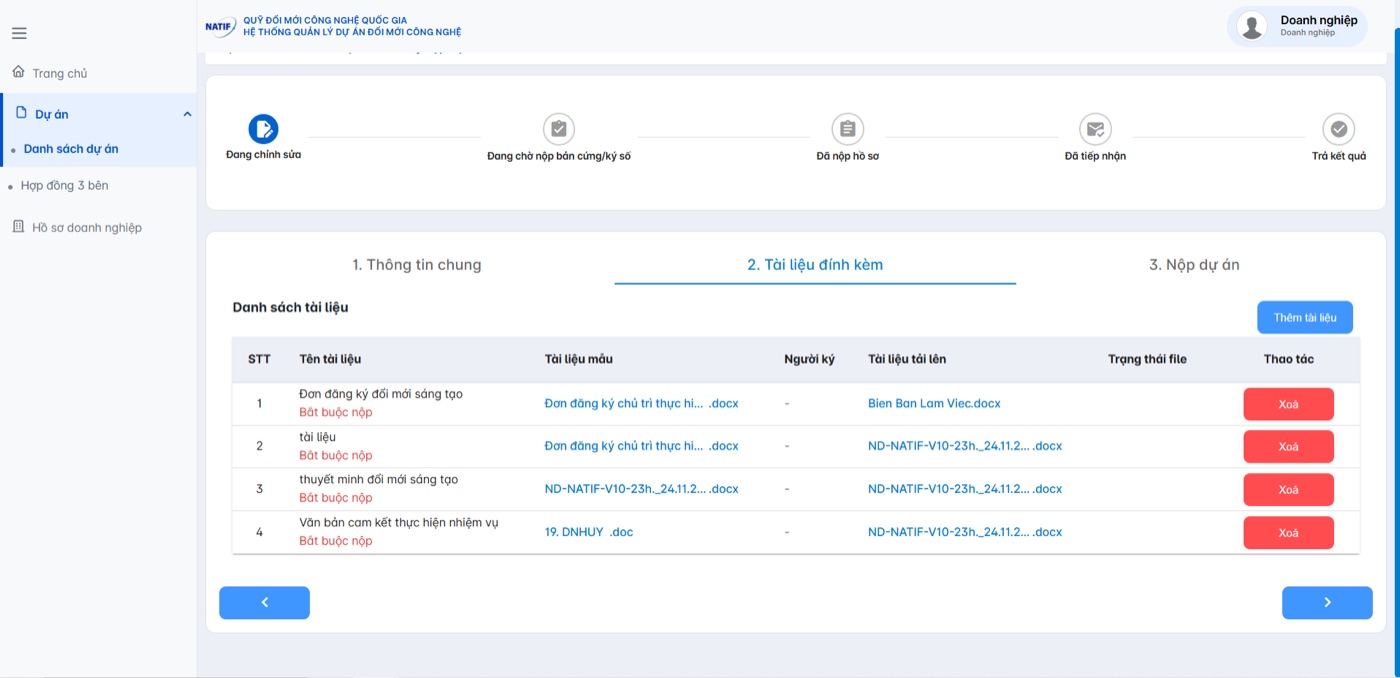Open the 19. DNHUY .doc template

tap(589, 532)
